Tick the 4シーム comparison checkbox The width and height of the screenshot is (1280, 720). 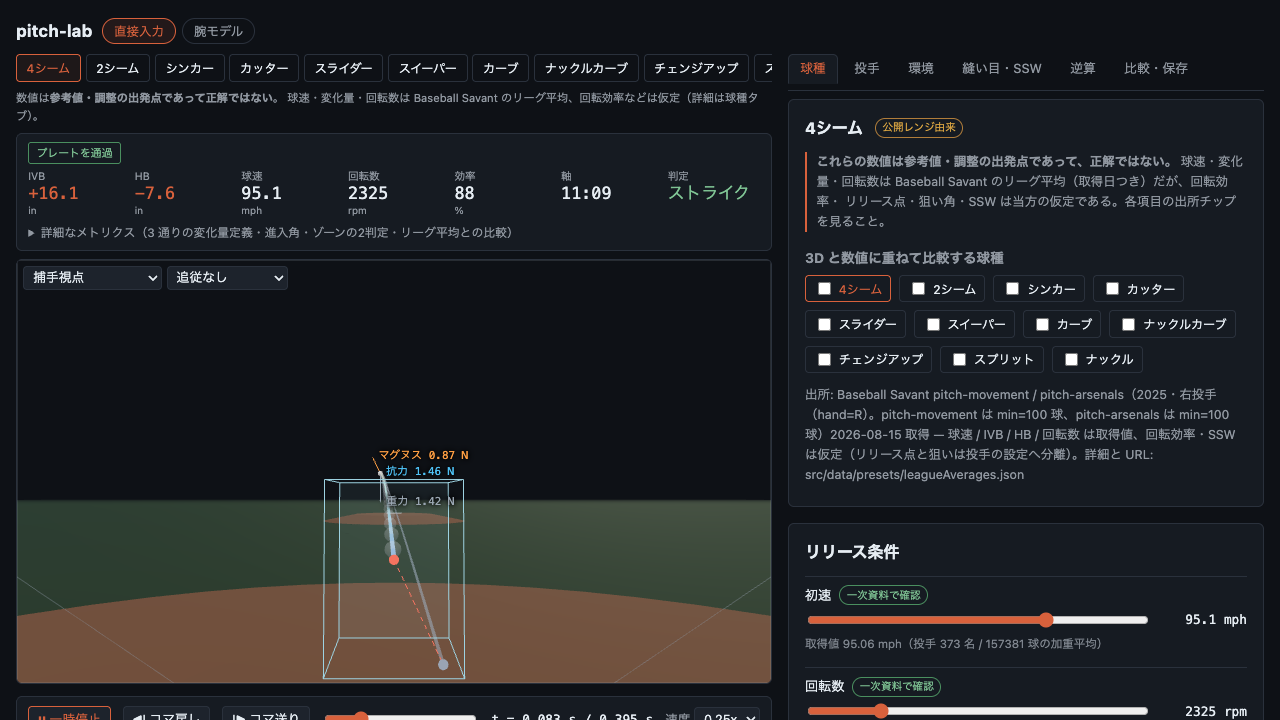click(824, 289)
